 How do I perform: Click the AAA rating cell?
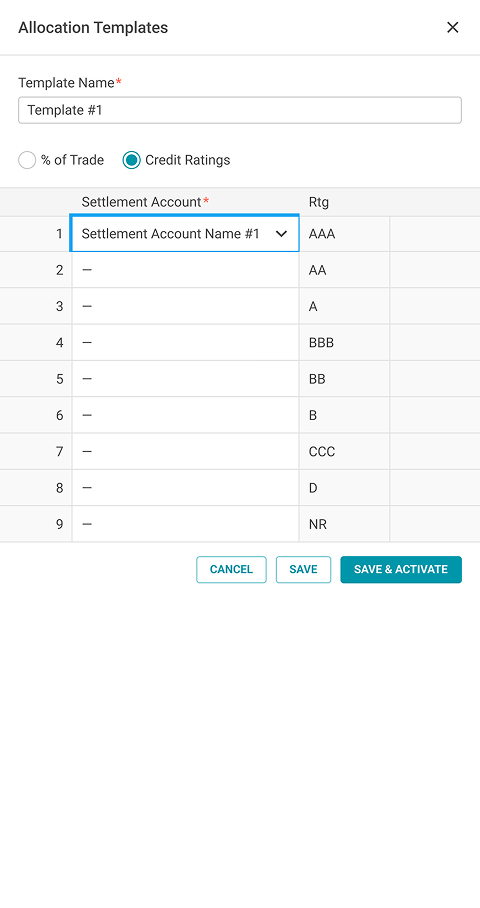click(345, 234)
